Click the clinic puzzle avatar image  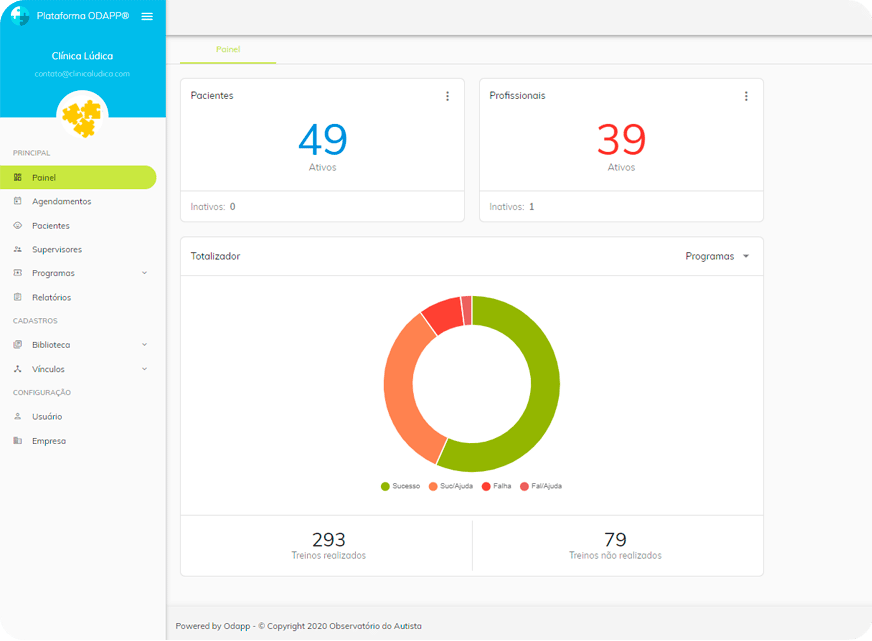[81, 117]
